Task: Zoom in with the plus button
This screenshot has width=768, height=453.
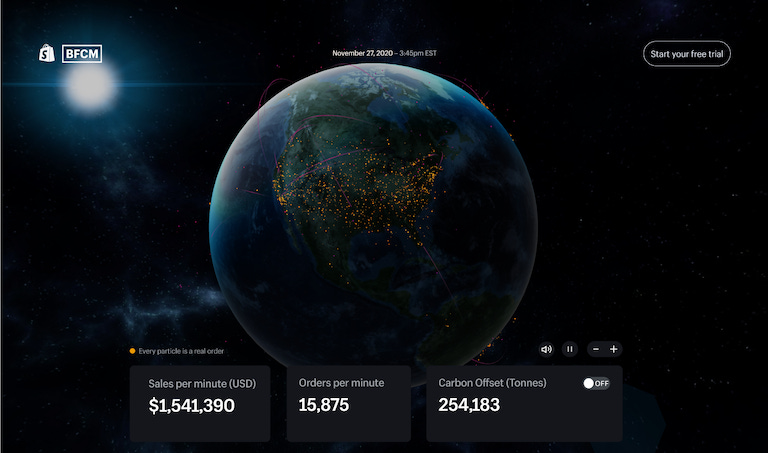Action: [x=614, y=349]
